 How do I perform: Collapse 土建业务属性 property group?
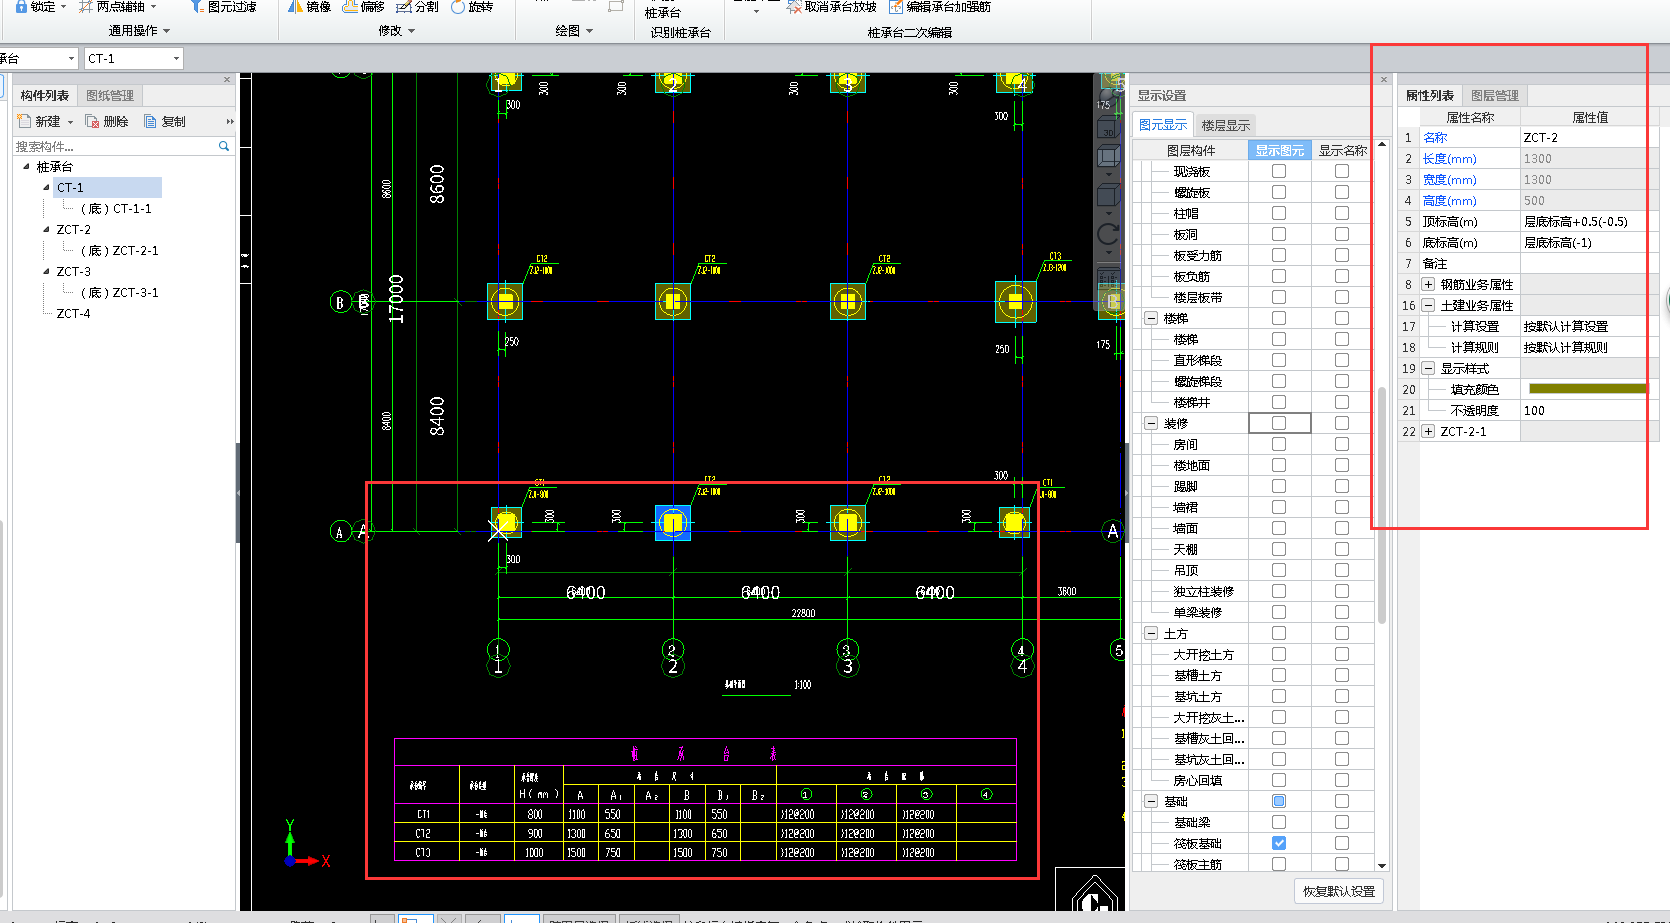tap(1428, 305)
